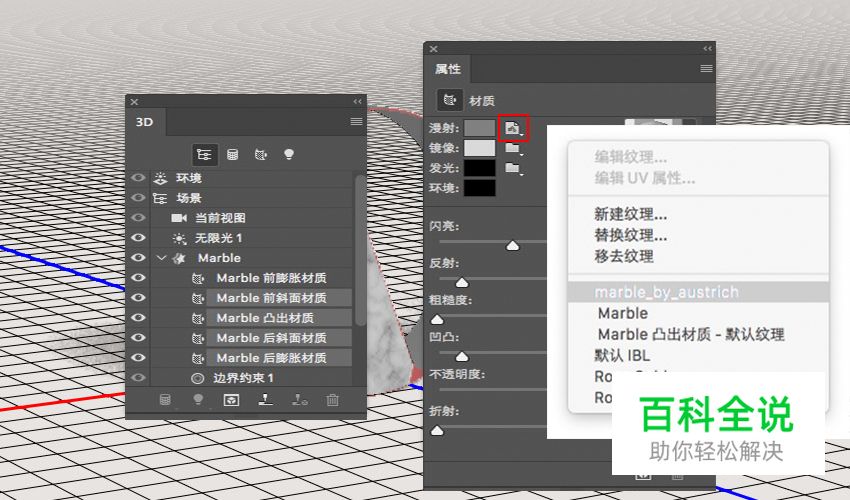Hide Marble 后斜面材质

click(x=138, y=338)
